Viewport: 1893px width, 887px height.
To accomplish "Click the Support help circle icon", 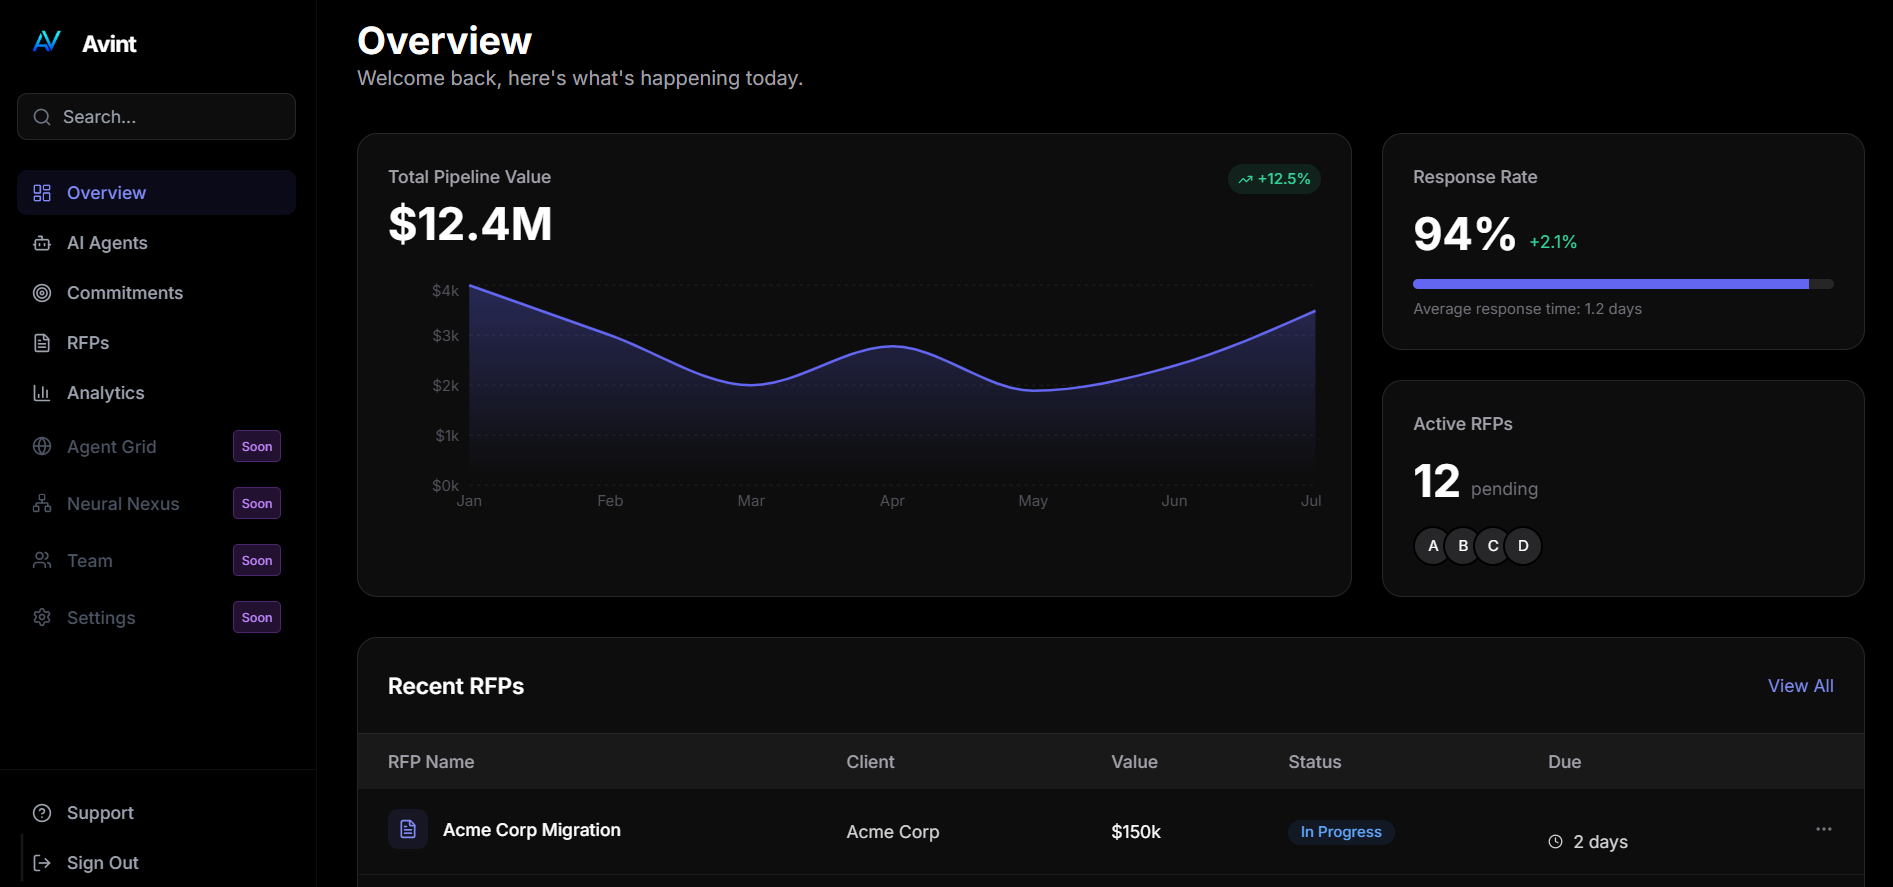I will (x=42, y=813).
